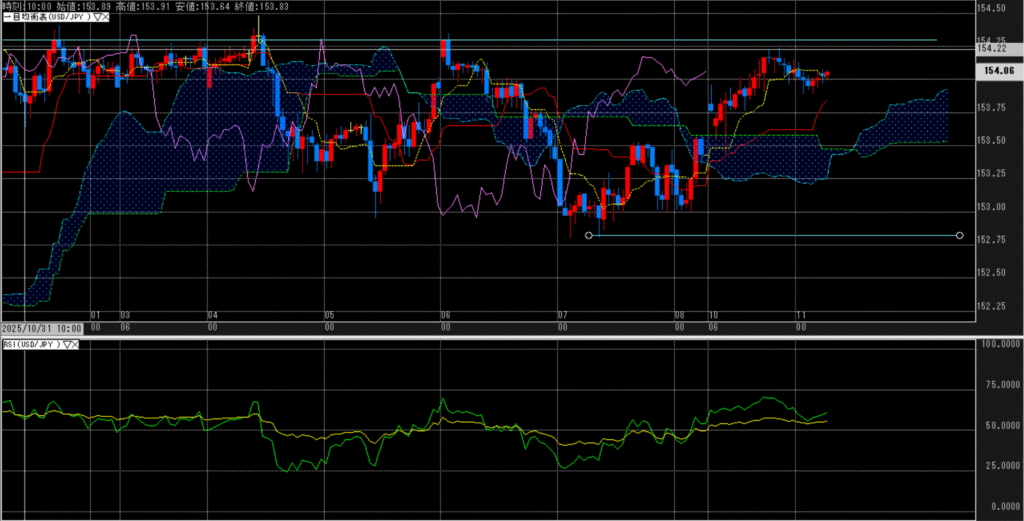Grab the left circle handle of the lower trendline
Image resolution: width=1024 pixels, height=521 pixels.
click(x=588, y=236)
